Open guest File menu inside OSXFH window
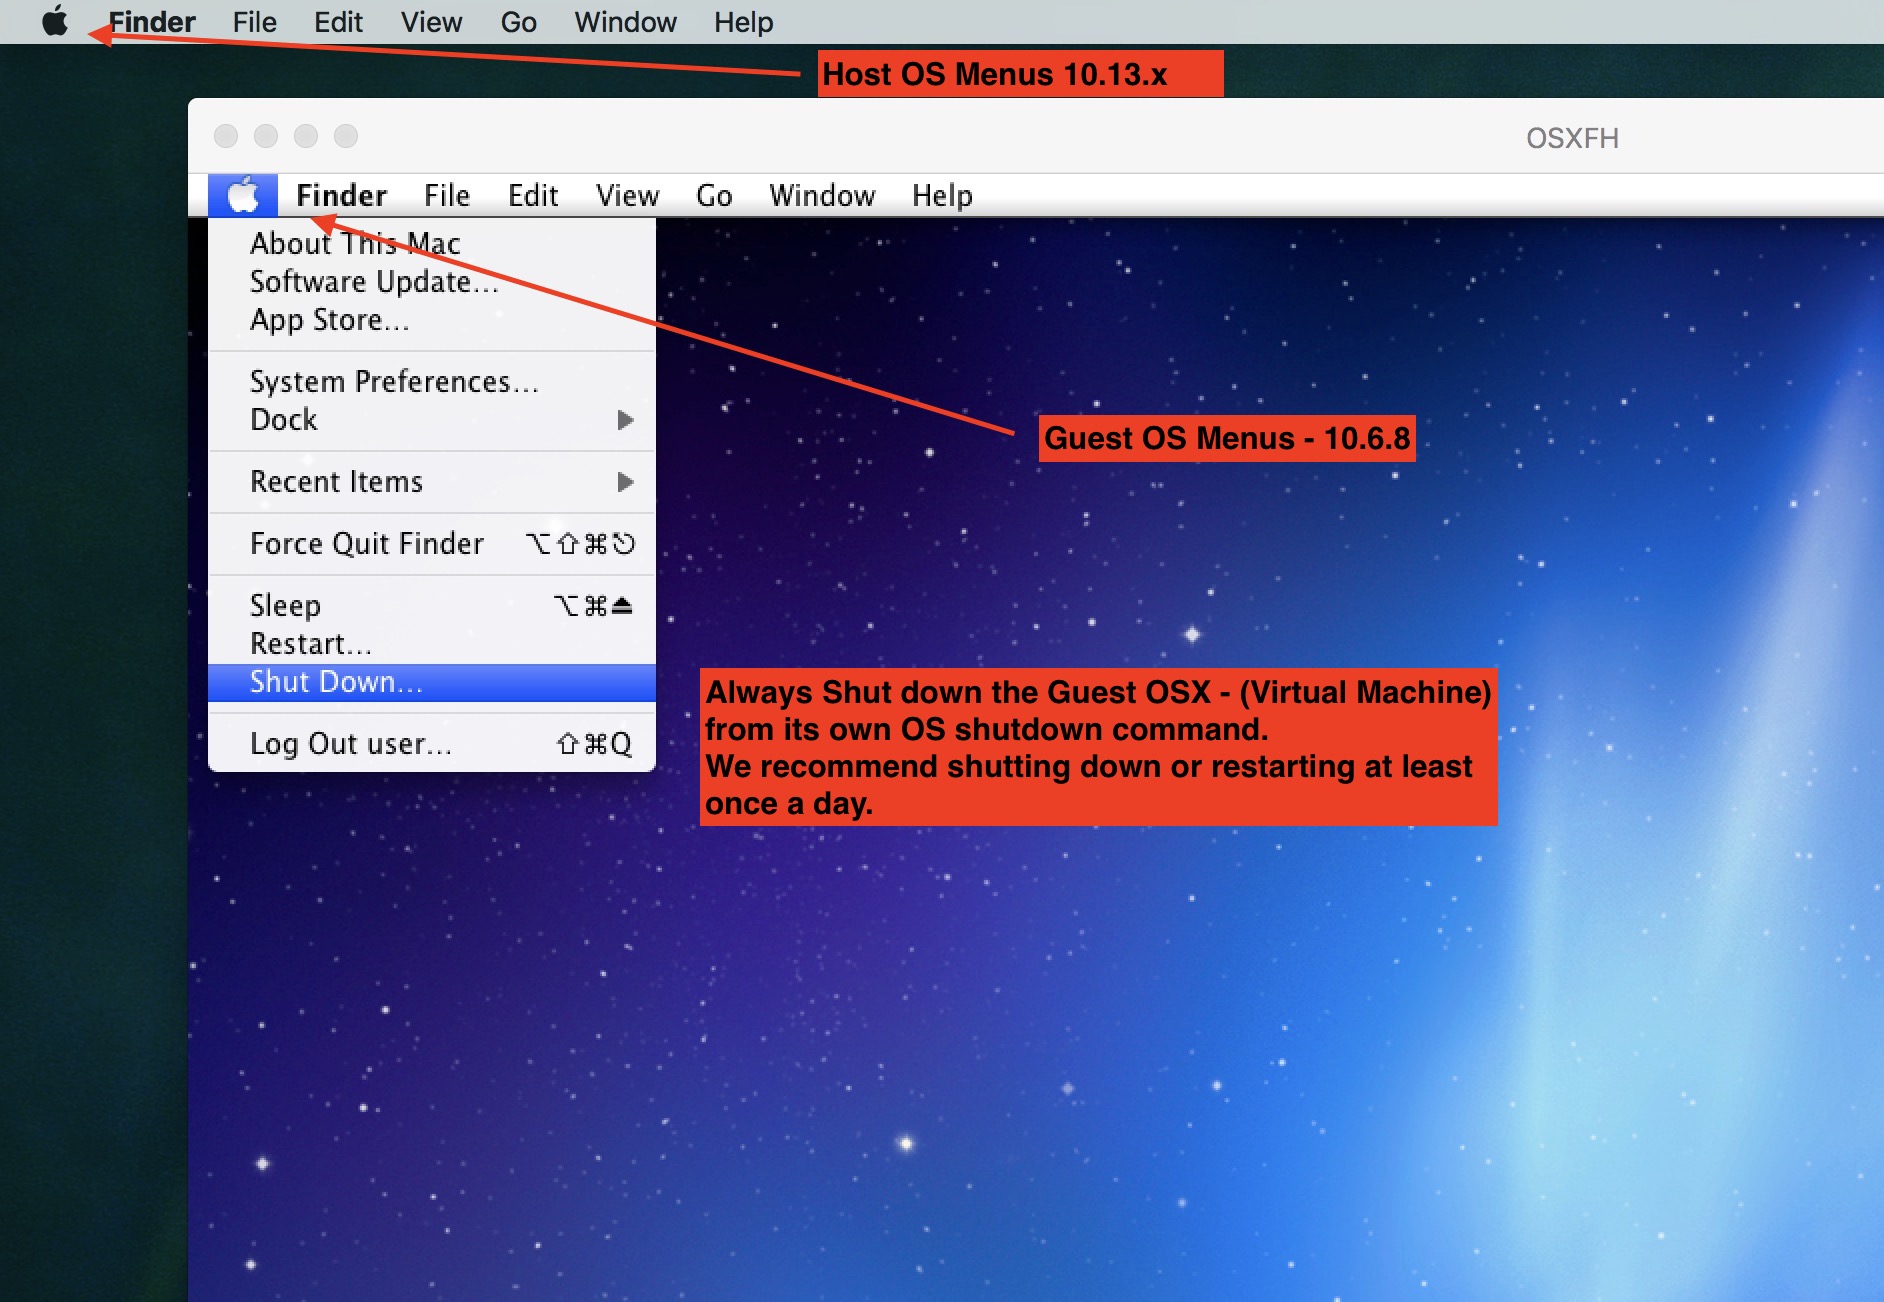This screenshot has width=1884, height=1302. [x=446, y=195]
